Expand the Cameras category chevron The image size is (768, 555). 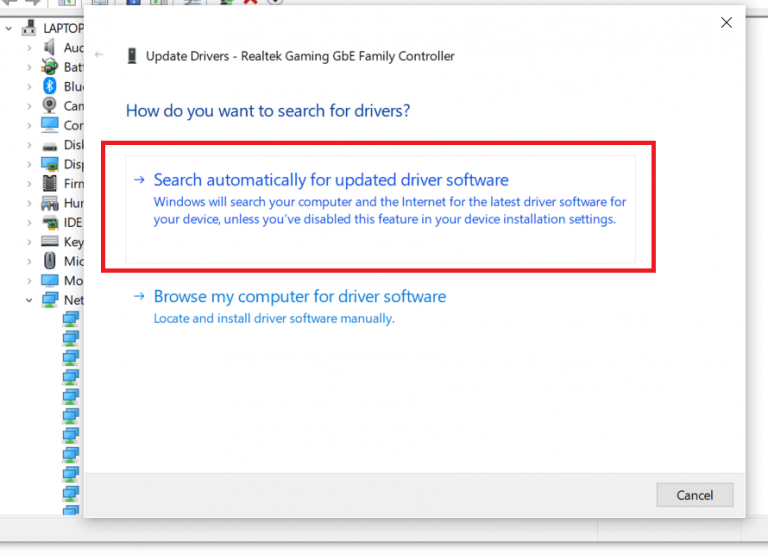(29, 106)
